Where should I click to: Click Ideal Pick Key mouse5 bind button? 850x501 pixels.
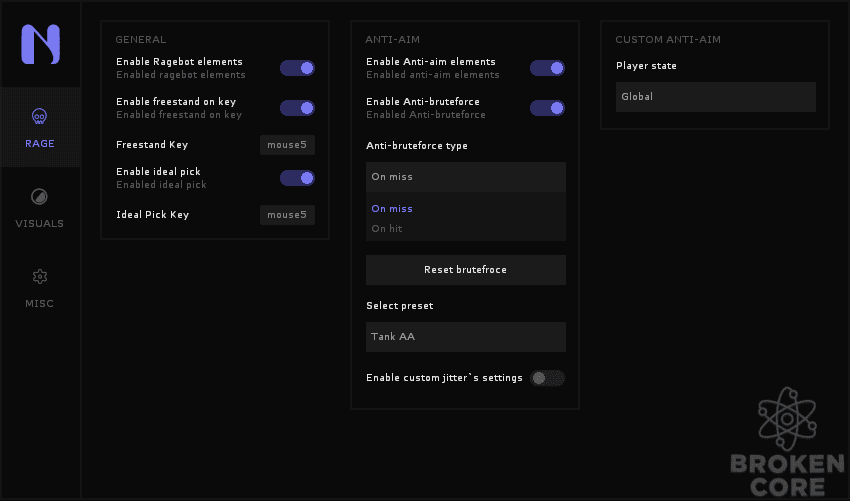(287, 215)
